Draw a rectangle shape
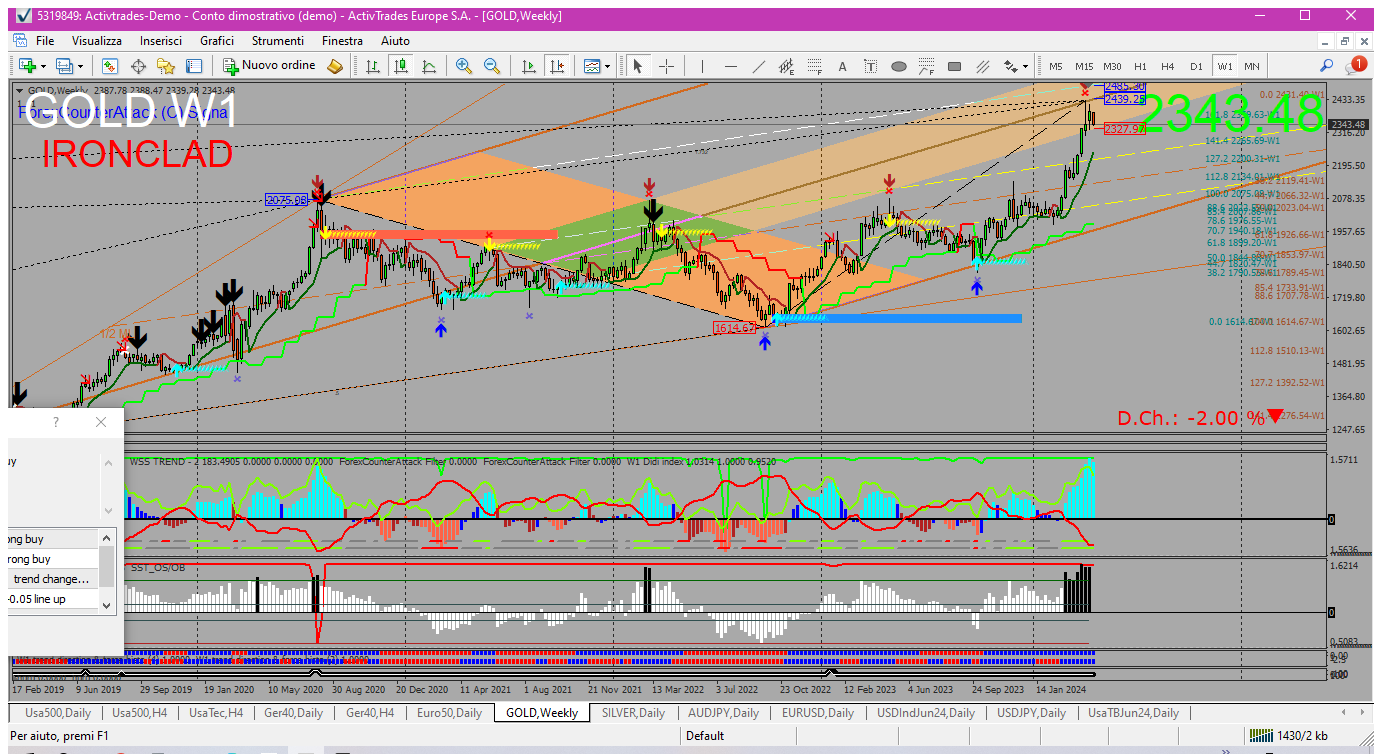The image size is (1382, 754). [955, 66]
